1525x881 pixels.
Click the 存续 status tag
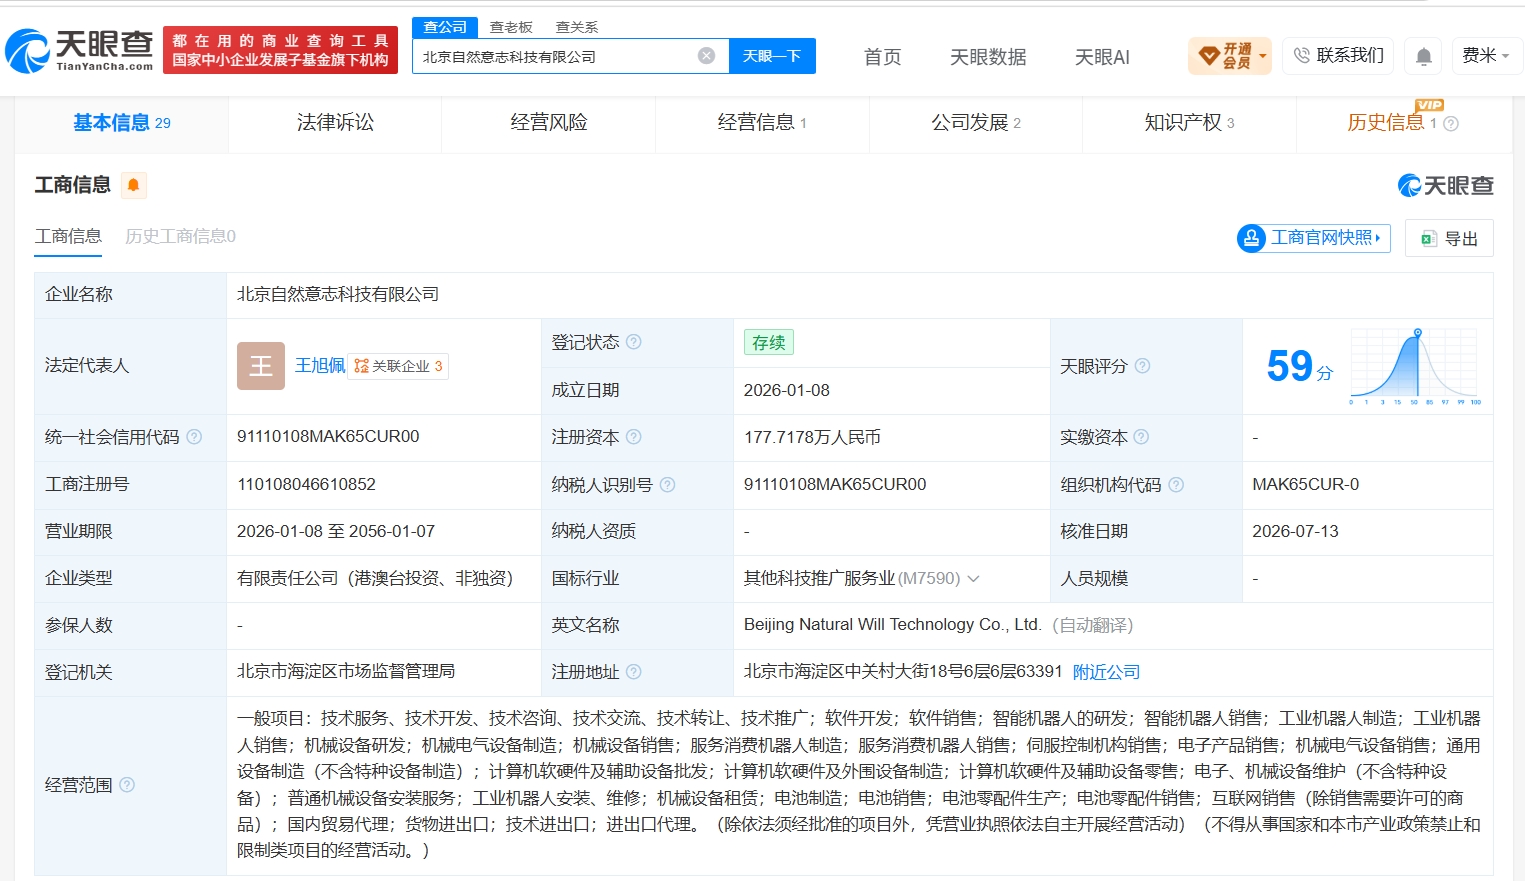tap(768, 342)
